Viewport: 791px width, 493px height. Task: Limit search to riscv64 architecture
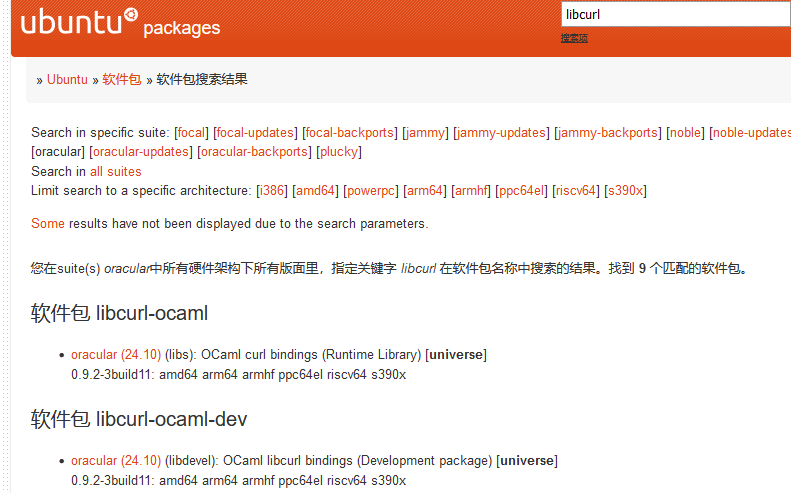point(576,191)
